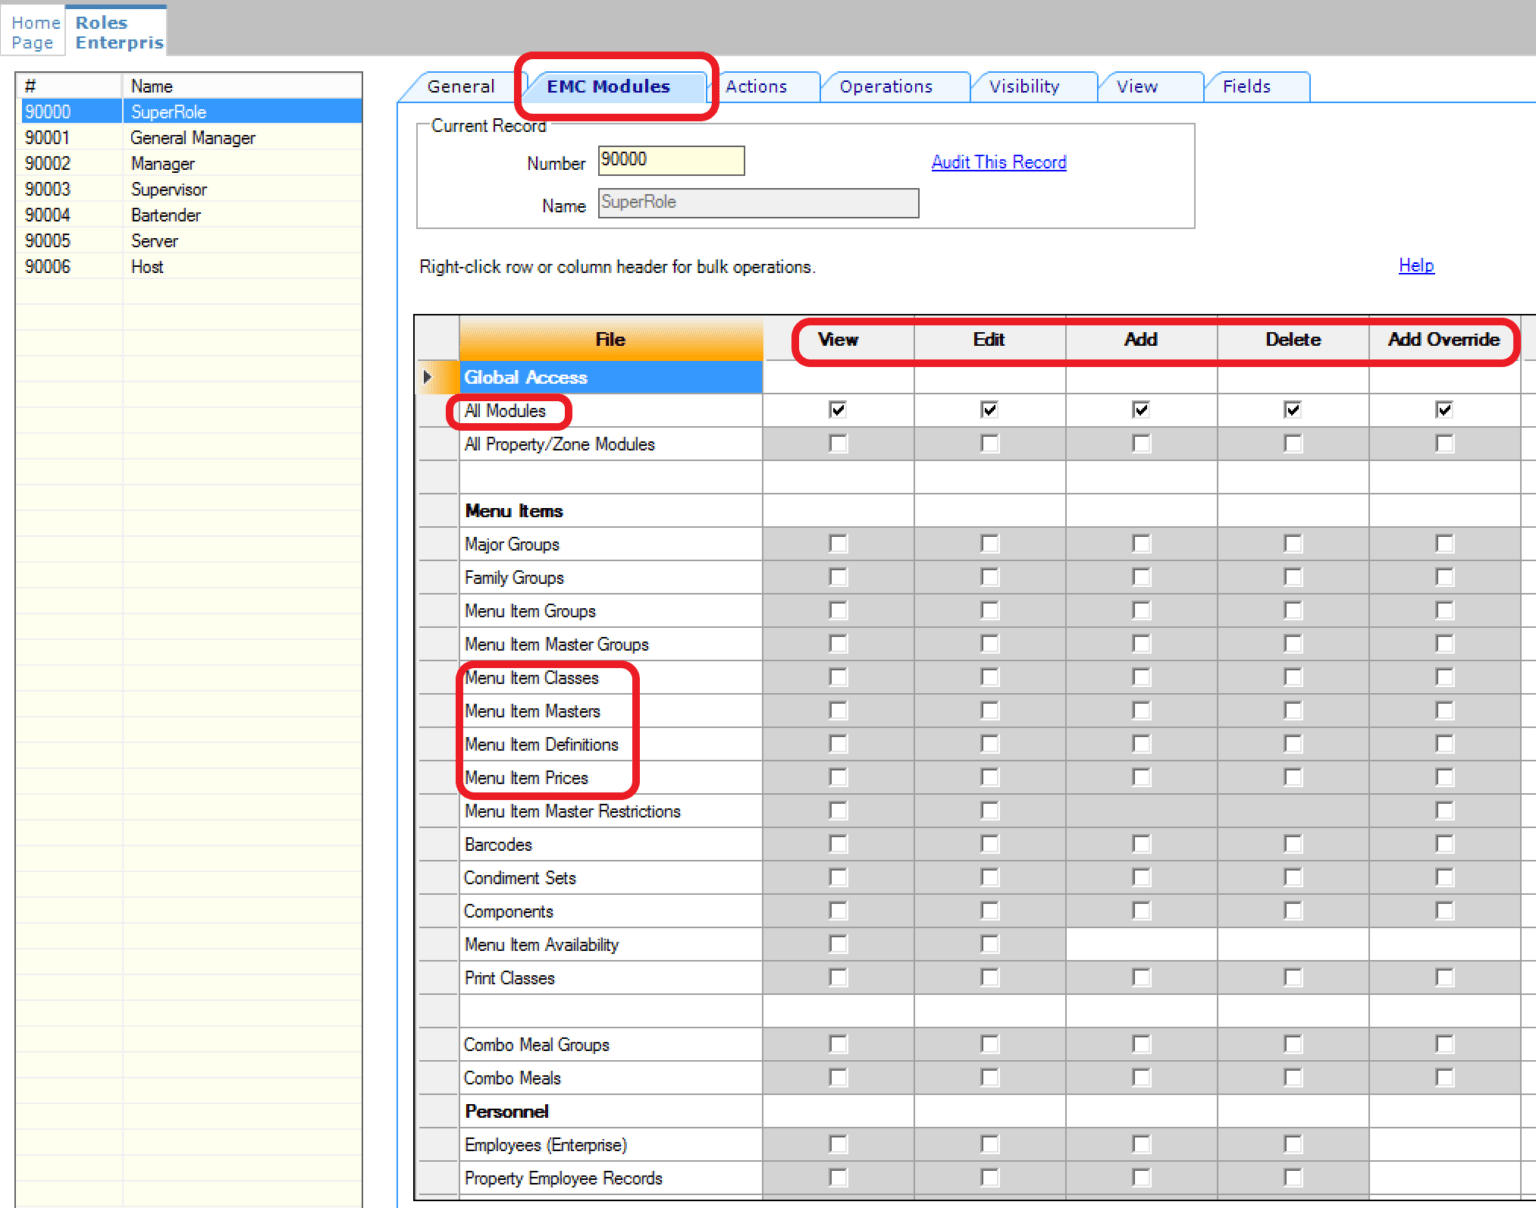Viewport: 1536px width, 1208px height.
Task: Open the Home Page tab
Action: pos(35,32)
